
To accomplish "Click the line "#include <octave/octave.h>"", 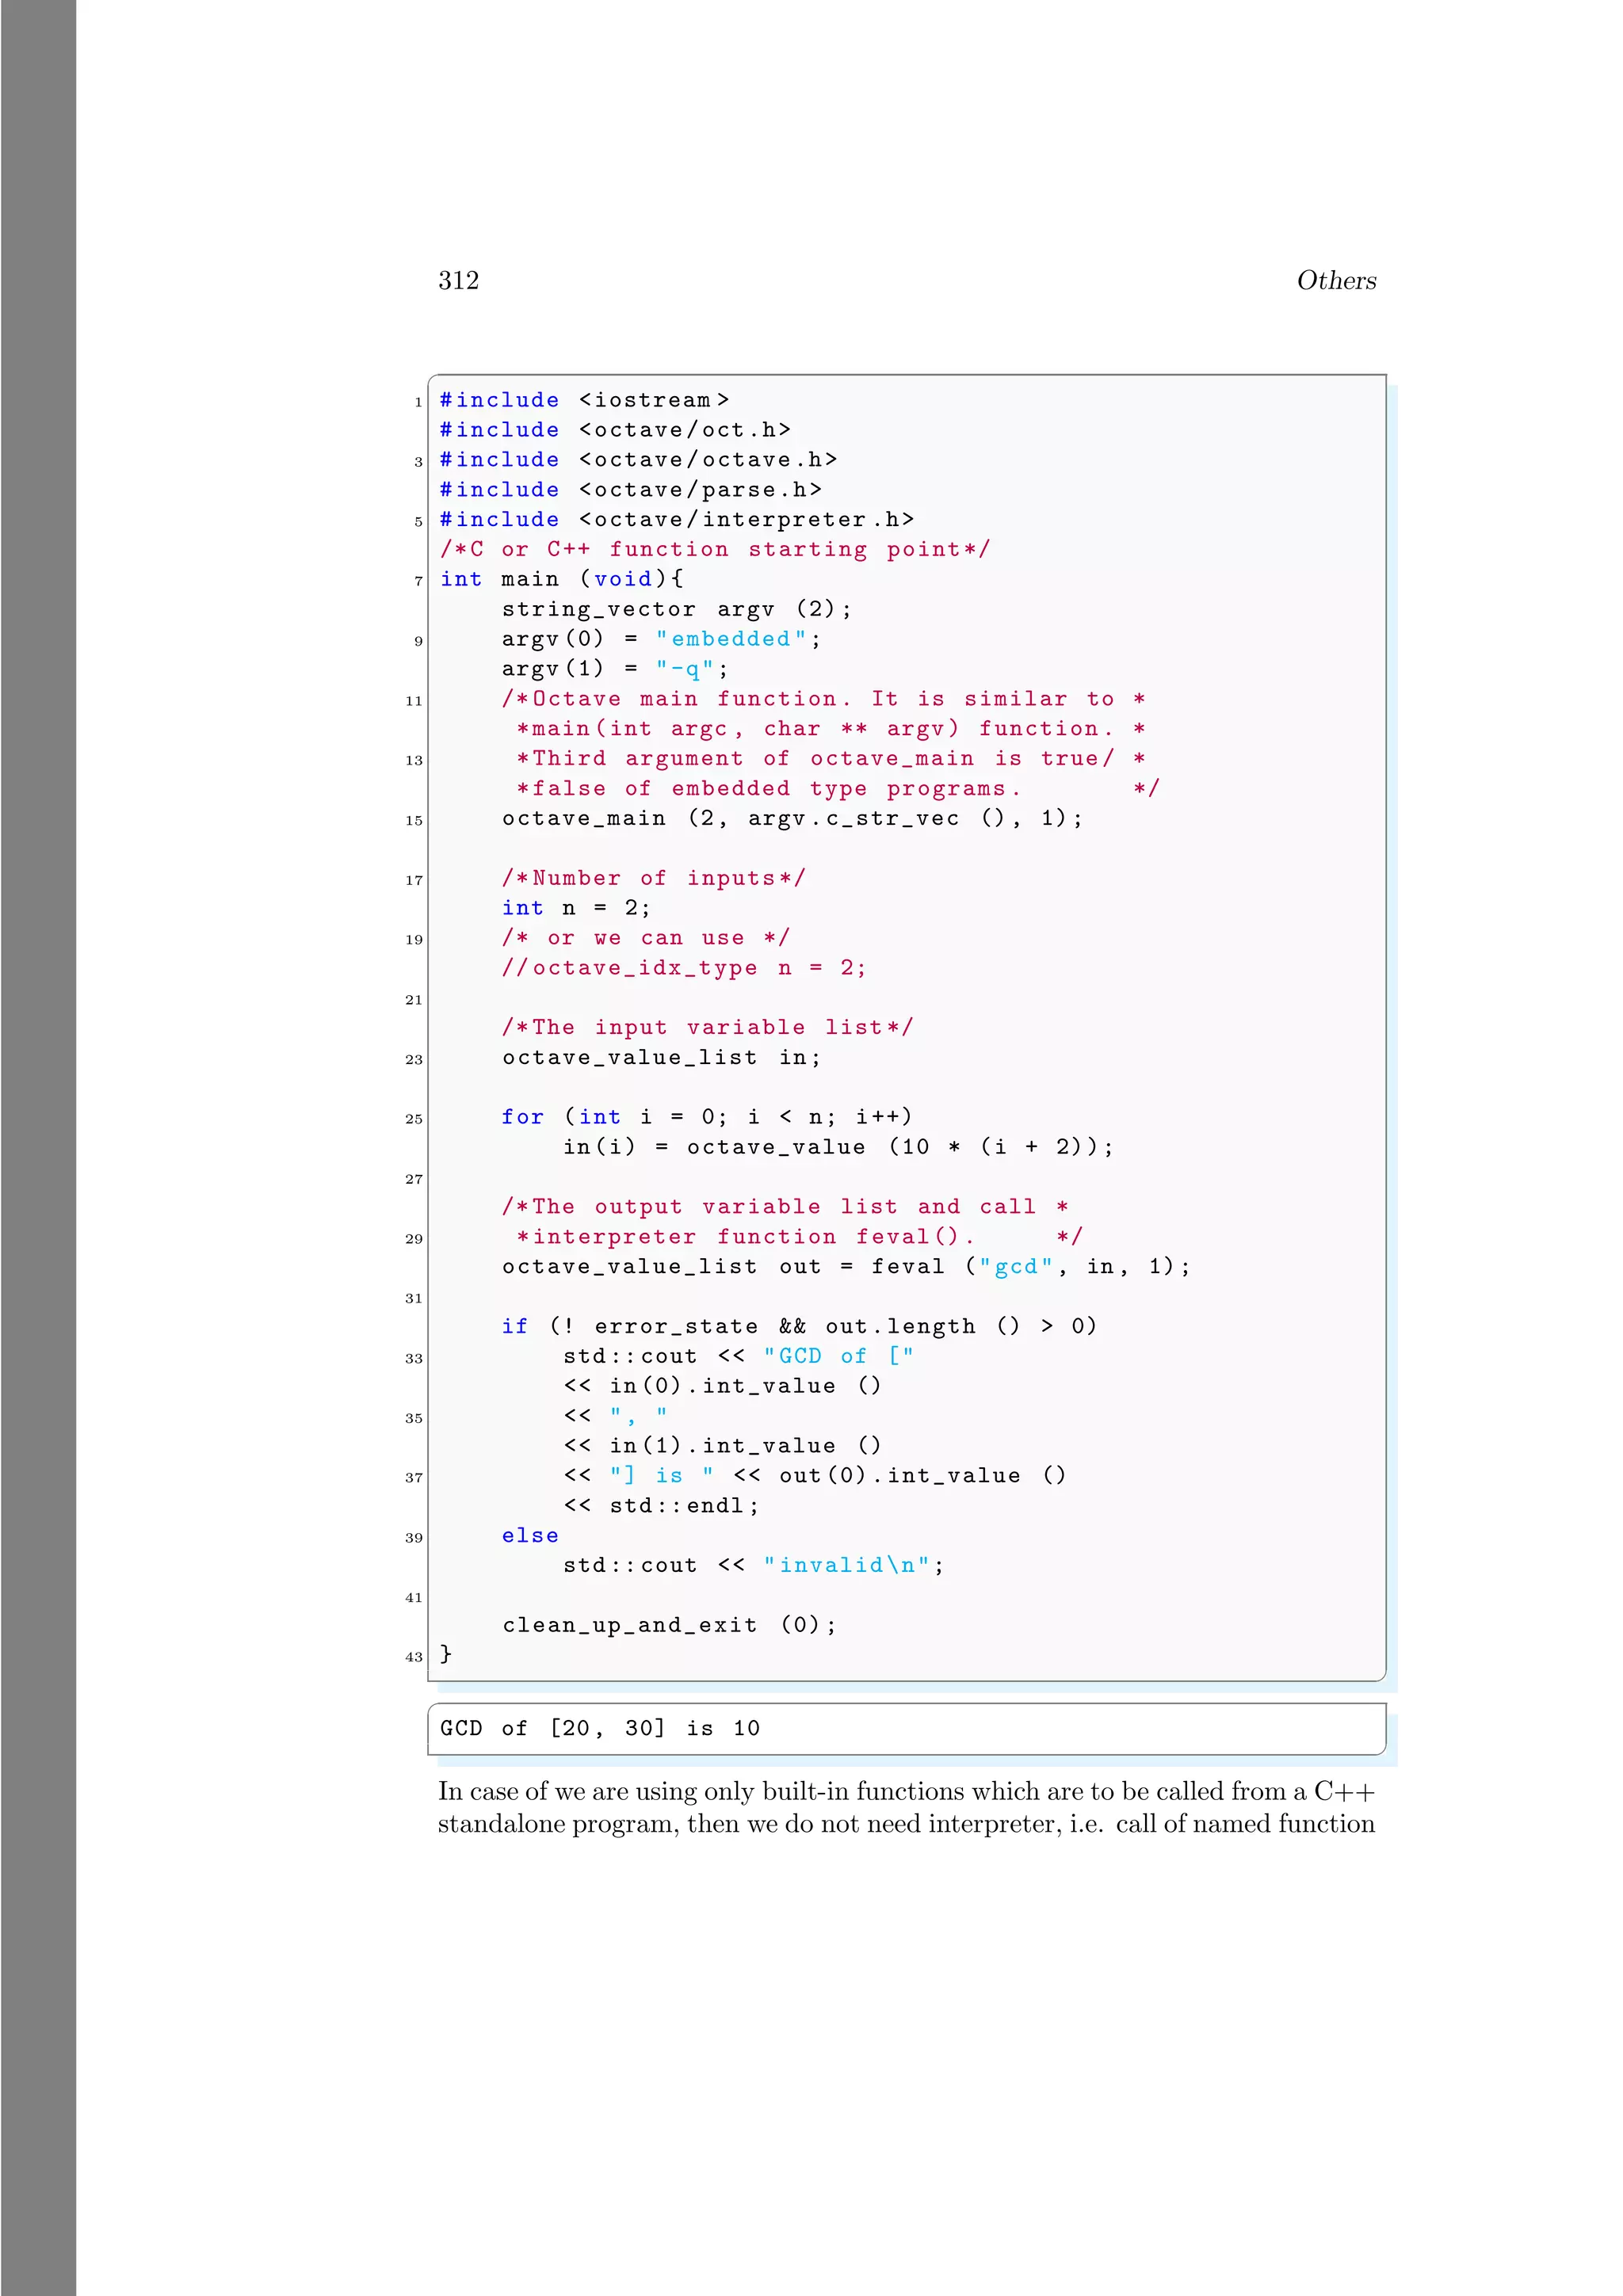I will [638, 460].
